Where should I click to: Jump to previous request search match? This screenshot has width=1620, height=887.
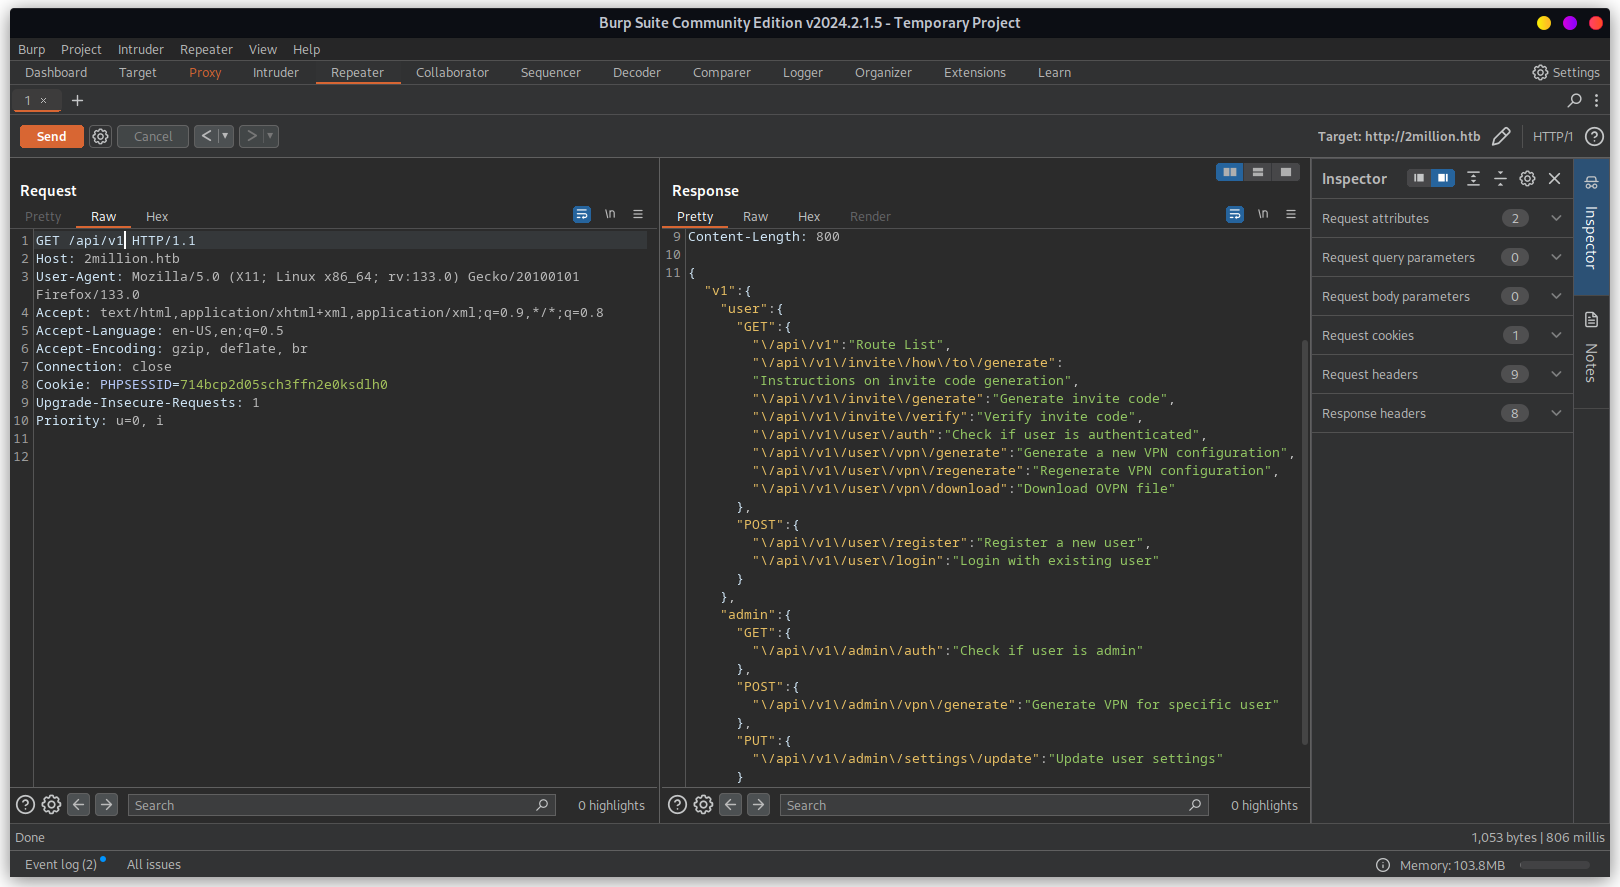[x=78, y=805]
